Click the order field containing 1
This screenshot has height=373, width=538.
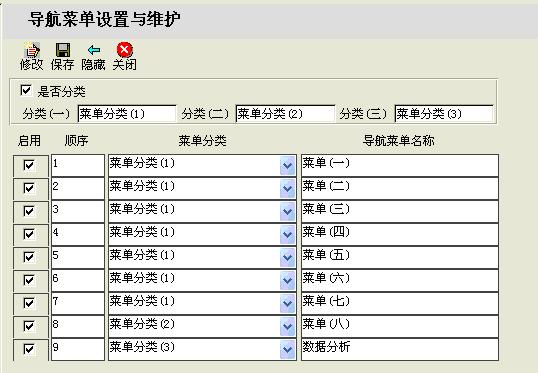pos(78,165)
